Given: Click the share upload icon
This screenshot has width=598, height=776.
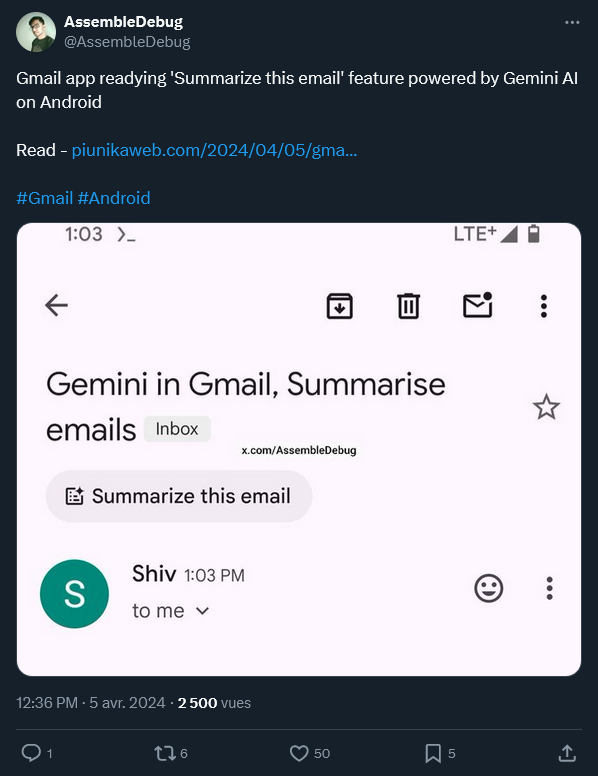Looking at the screenshot, I should pos(567,753).
